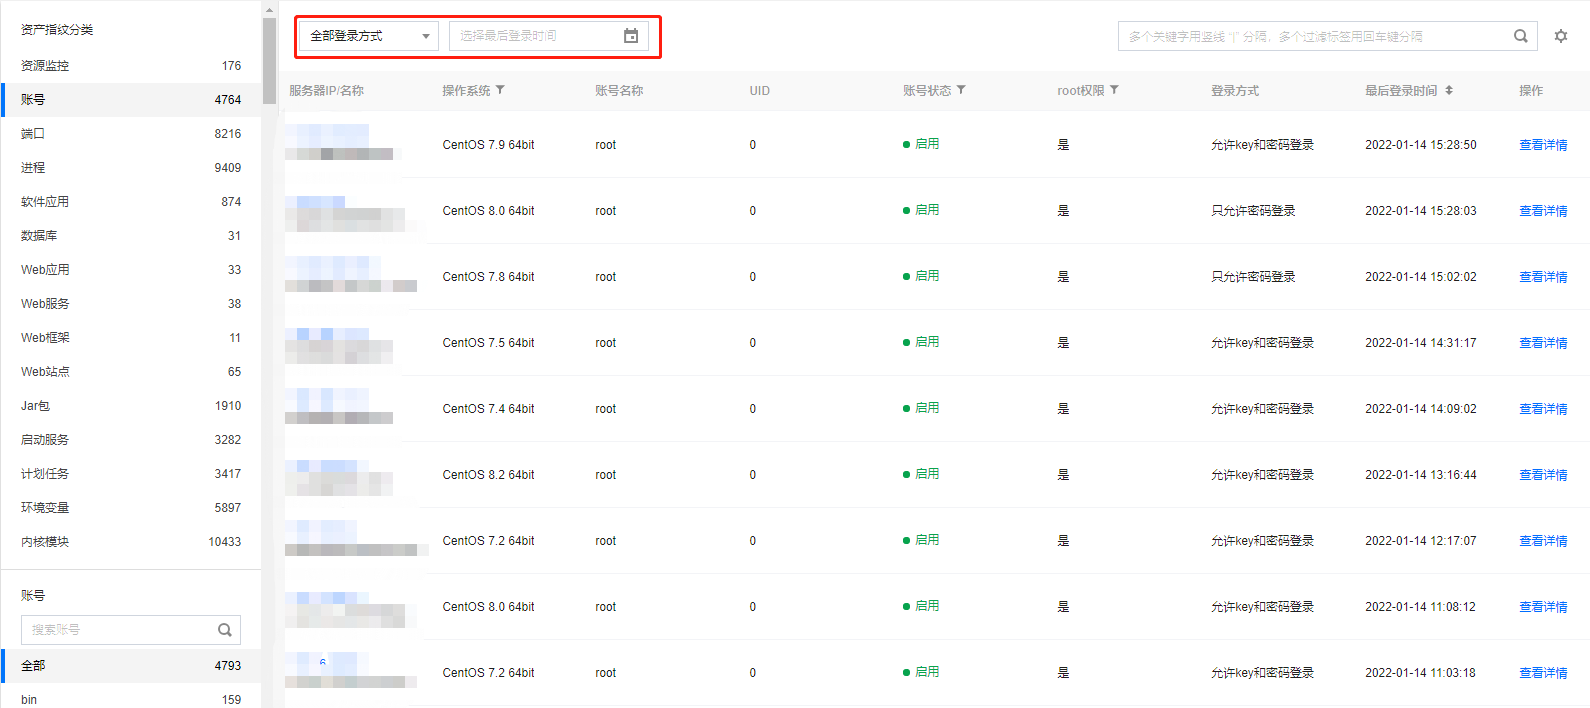1590x708 pixels.
Task: Select 账号 in asset fingerprint list
Action: tap(130, 100)
